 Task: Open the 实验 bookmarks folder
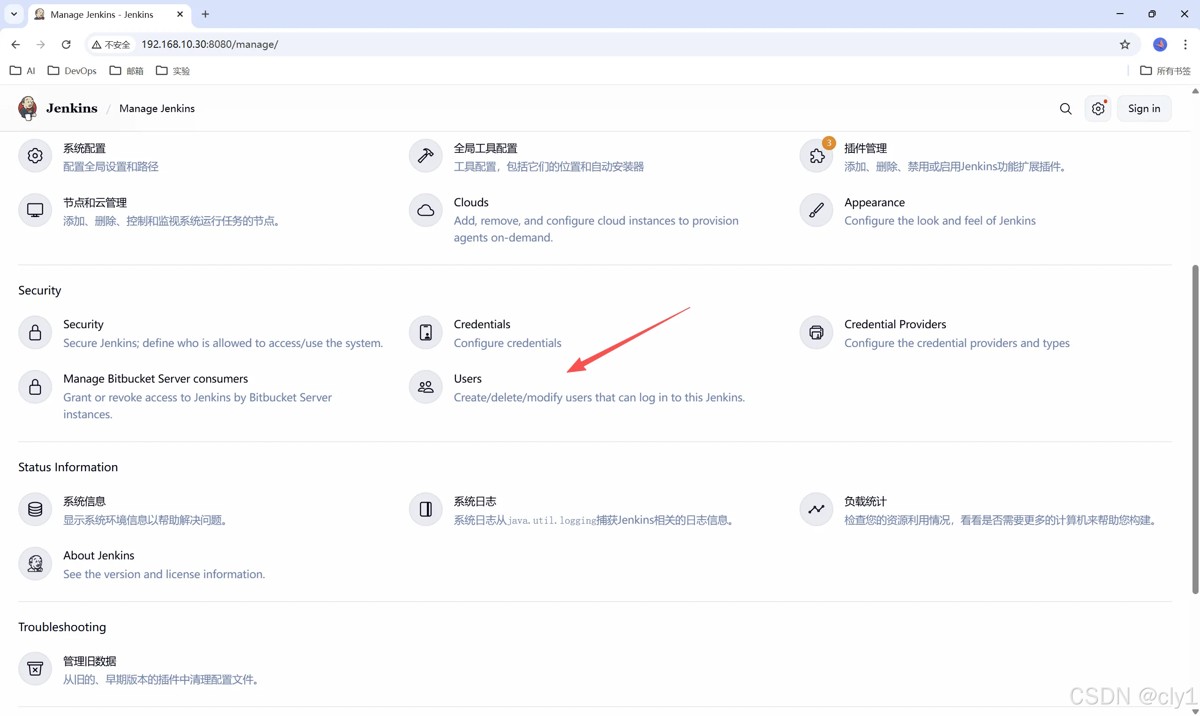[x=173, y=71]
